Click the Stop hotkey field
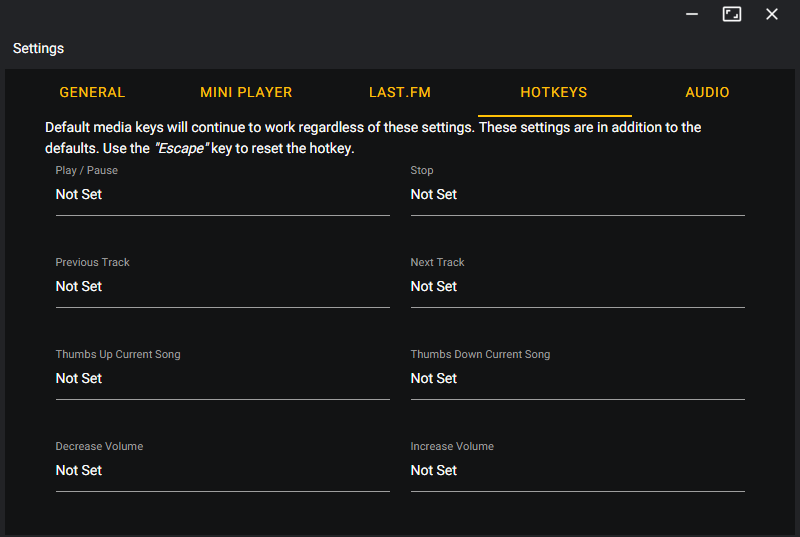The width and height of the screenshot is (800, 537). (x=577, y=195)
